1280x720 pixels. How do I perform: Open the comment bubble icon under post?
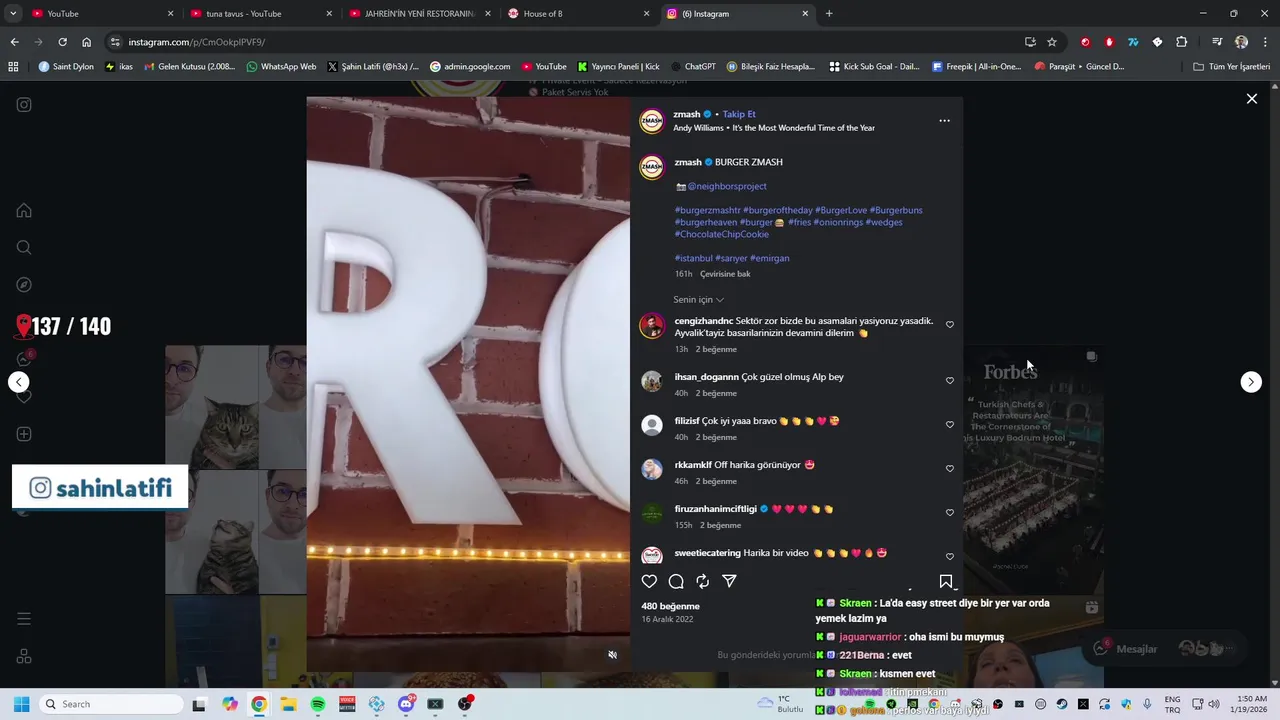pos(676,582)
